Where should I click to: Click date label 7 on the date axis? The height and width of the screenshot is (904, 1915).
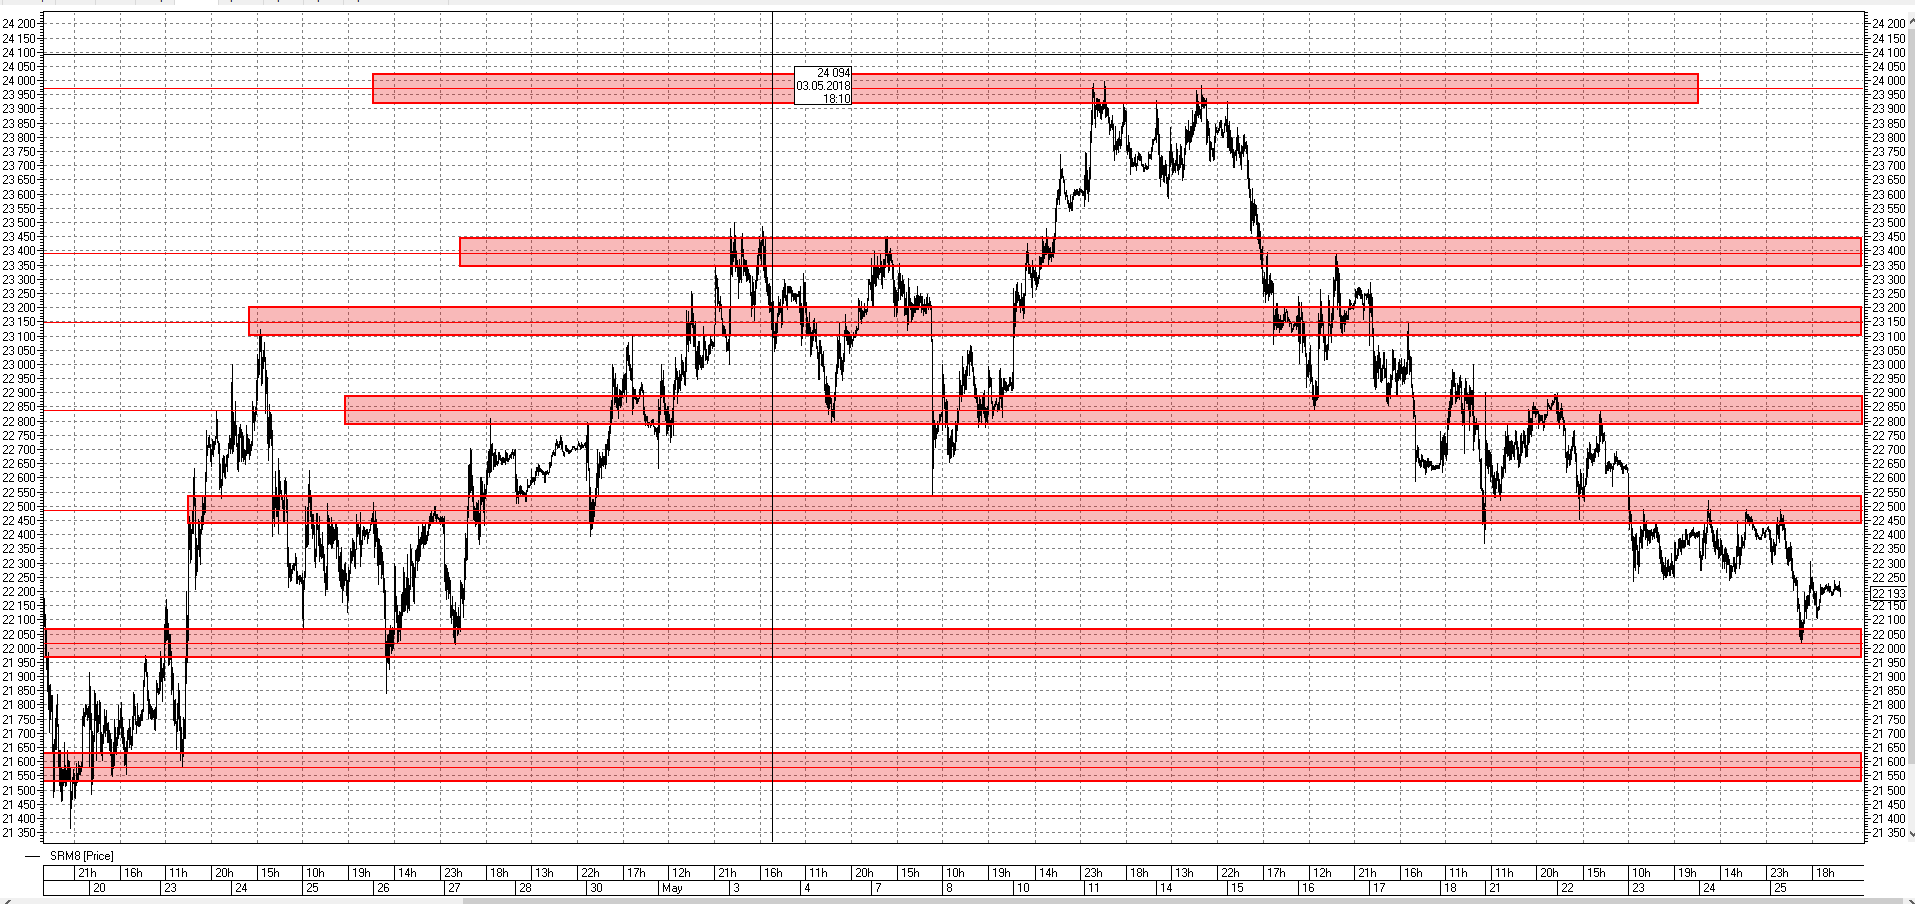pyautogui.click(x=878, y=888)
